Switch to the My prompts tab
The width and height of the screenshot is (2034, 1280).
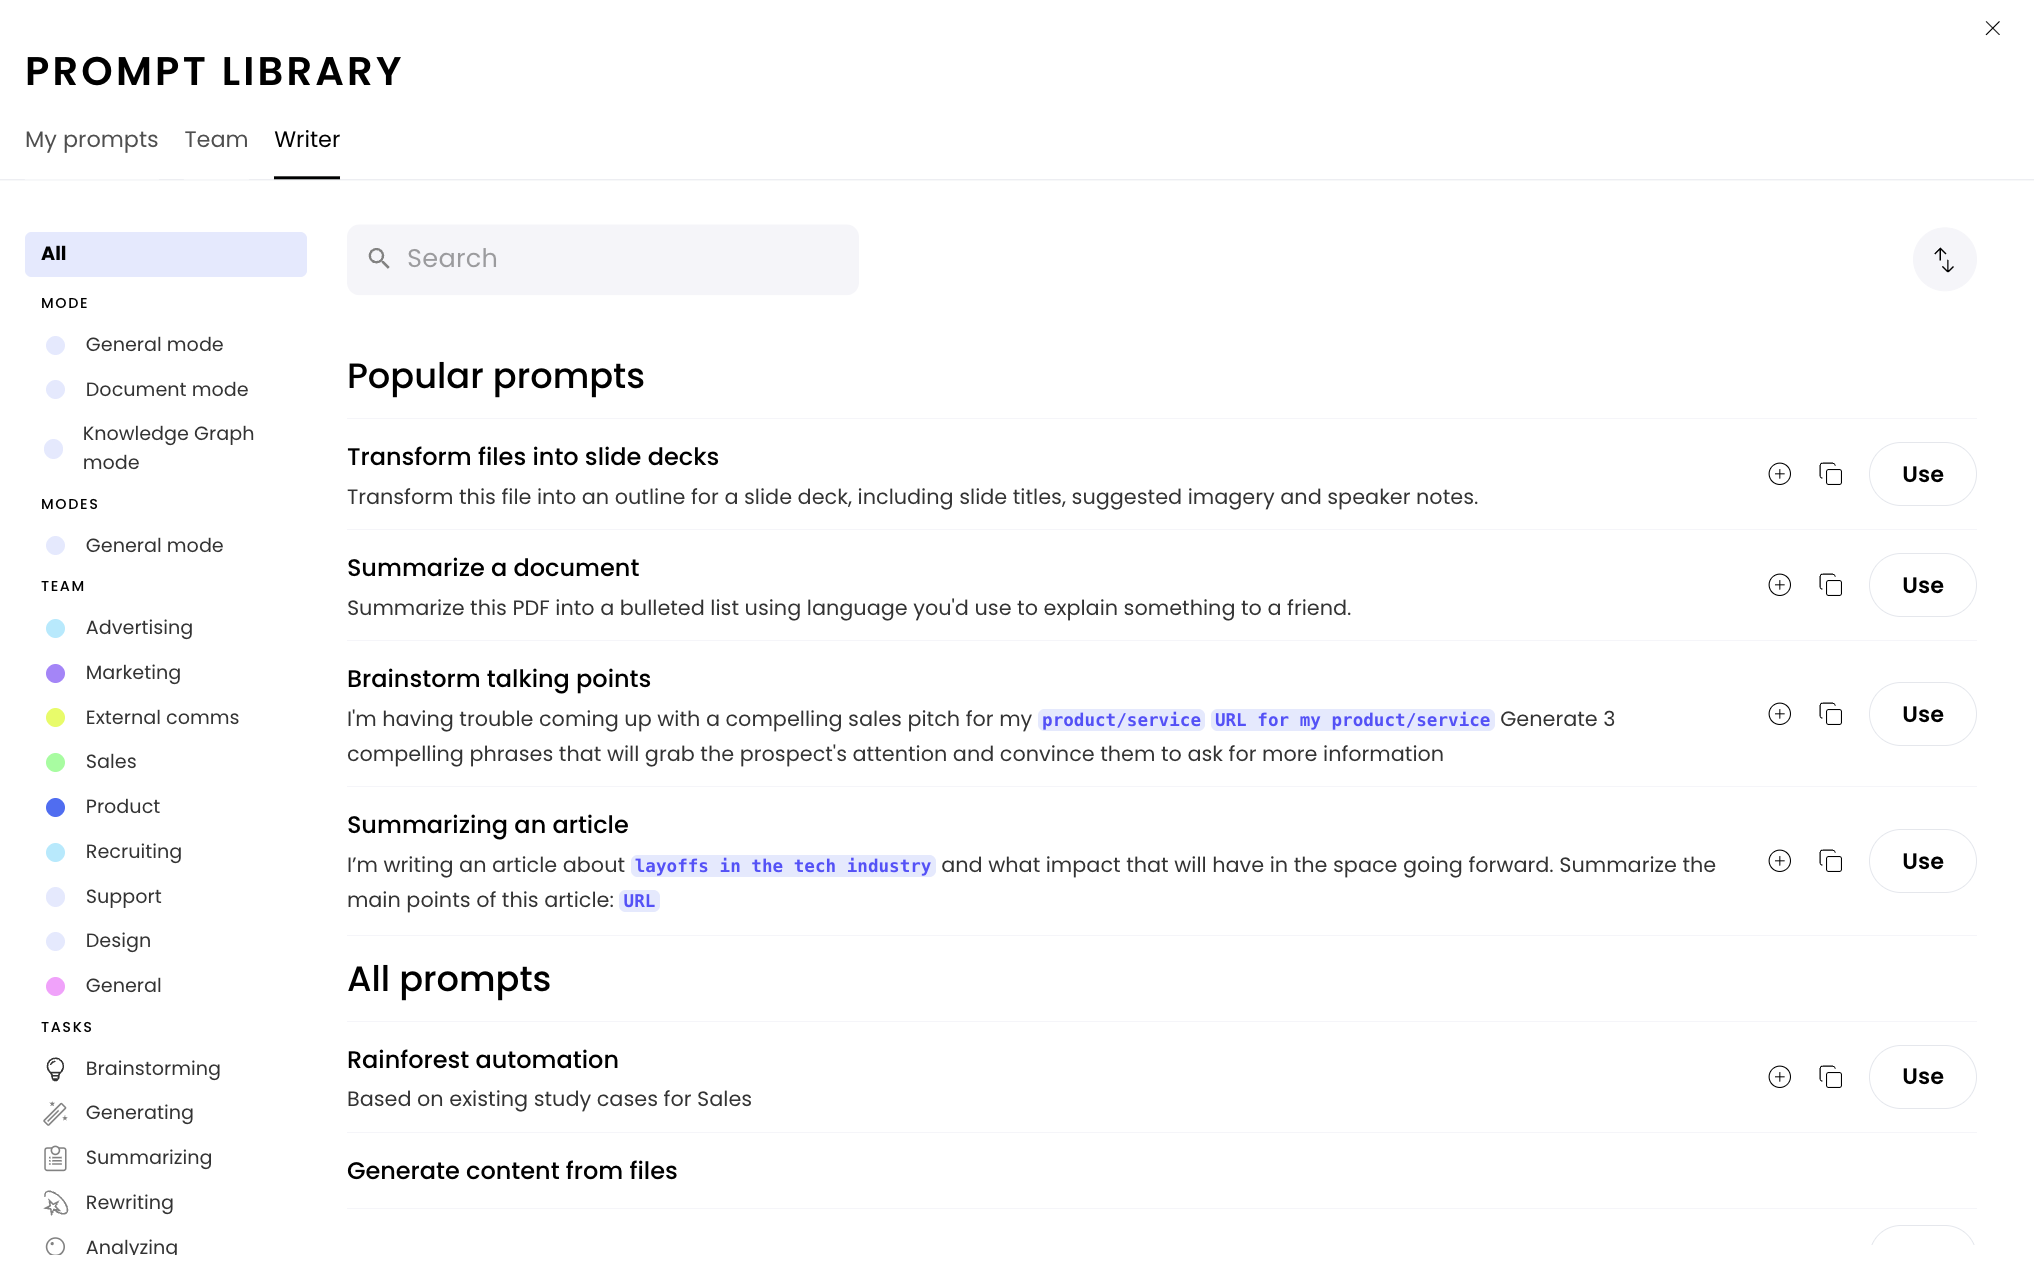(x=91, y=139)
